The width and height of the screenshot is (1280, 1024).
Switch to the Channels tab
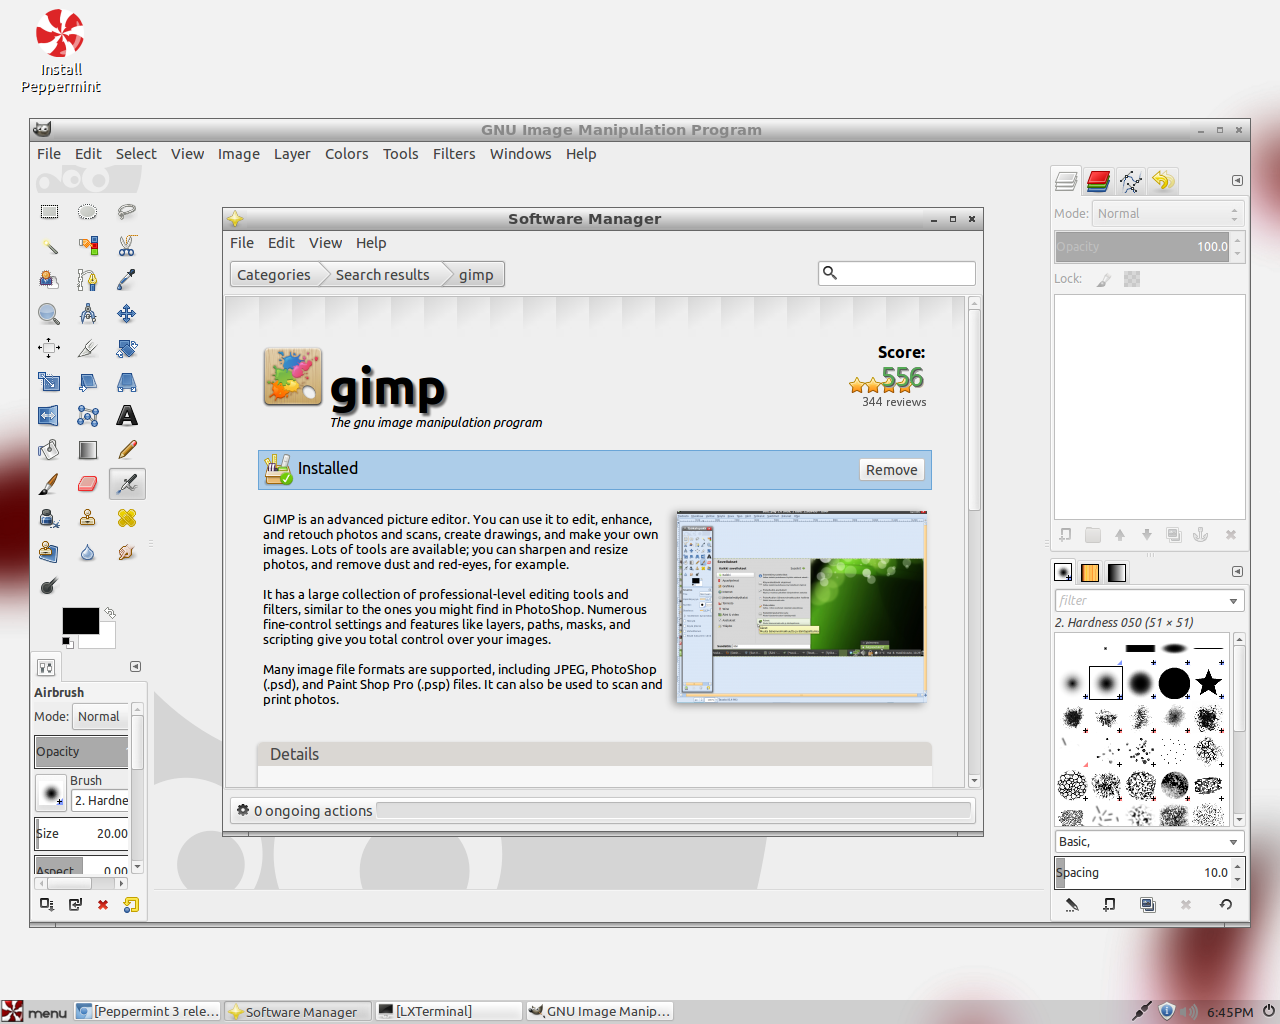point(1097,181)
